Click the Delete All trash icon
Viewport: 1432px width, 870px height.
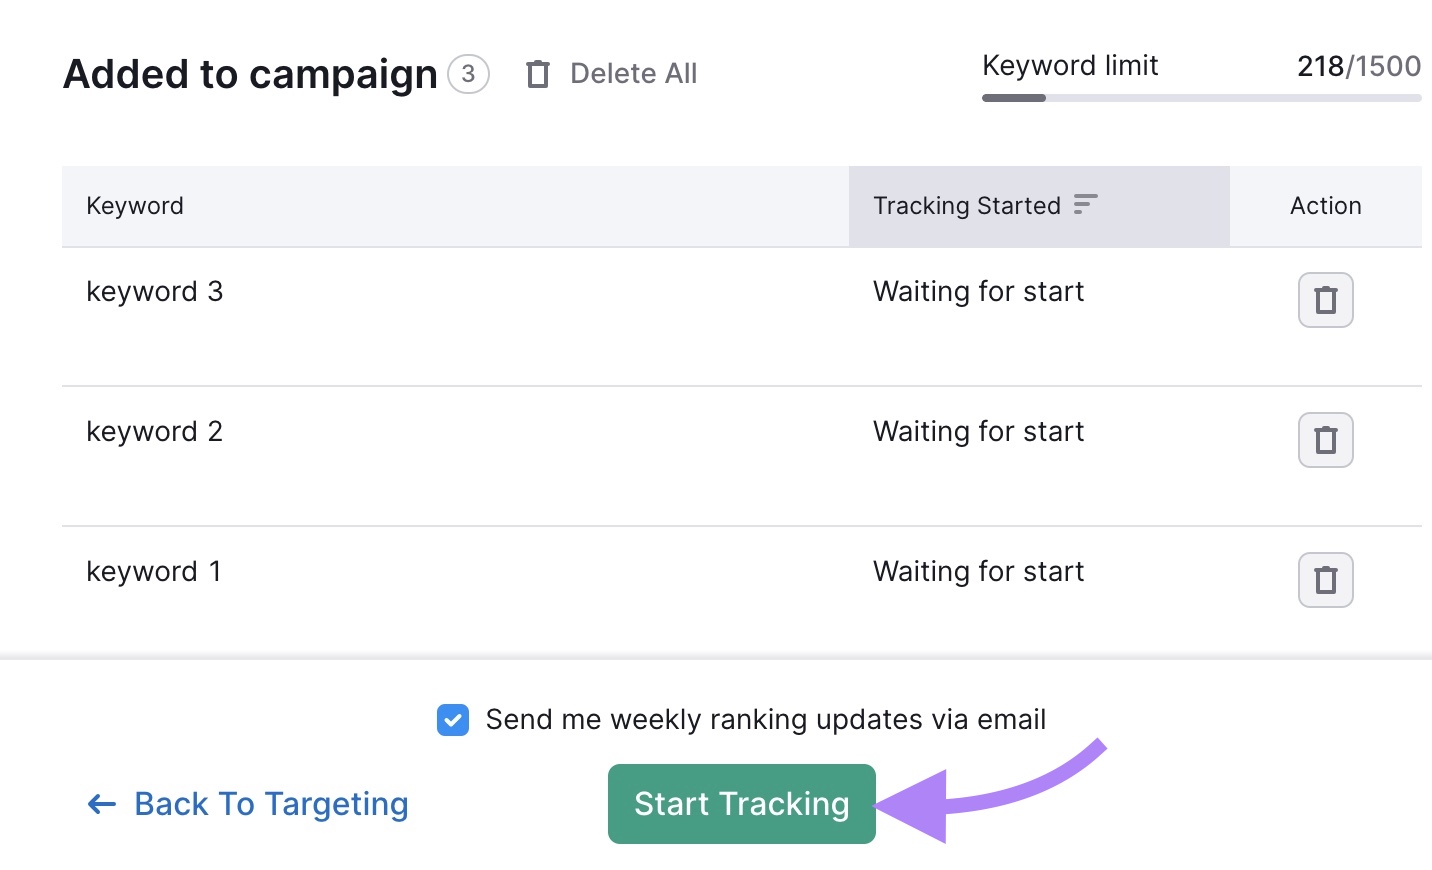(x=538, y=72)
